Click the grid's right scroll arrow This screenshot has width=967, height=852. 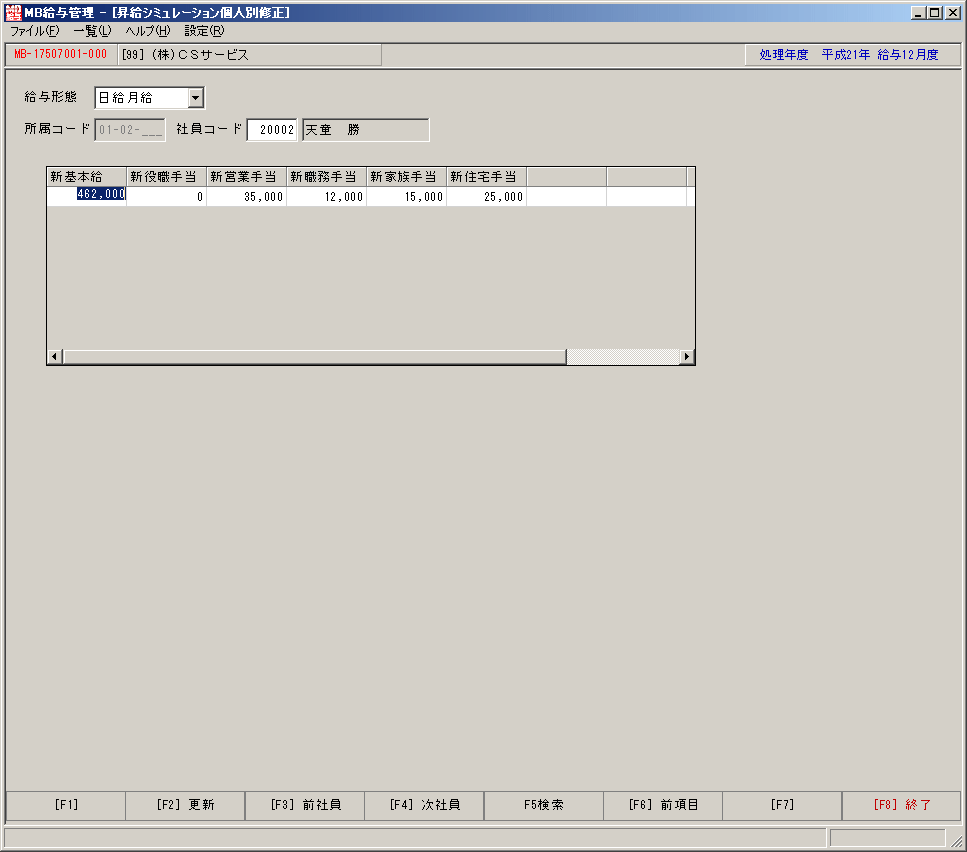click(686, 356)
